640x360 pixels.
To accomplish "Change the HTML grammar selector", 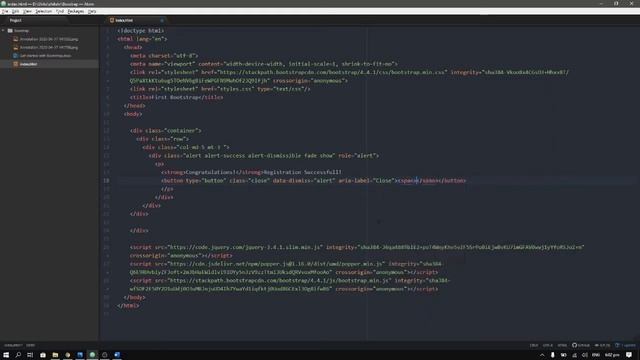I will click(562, 345).
